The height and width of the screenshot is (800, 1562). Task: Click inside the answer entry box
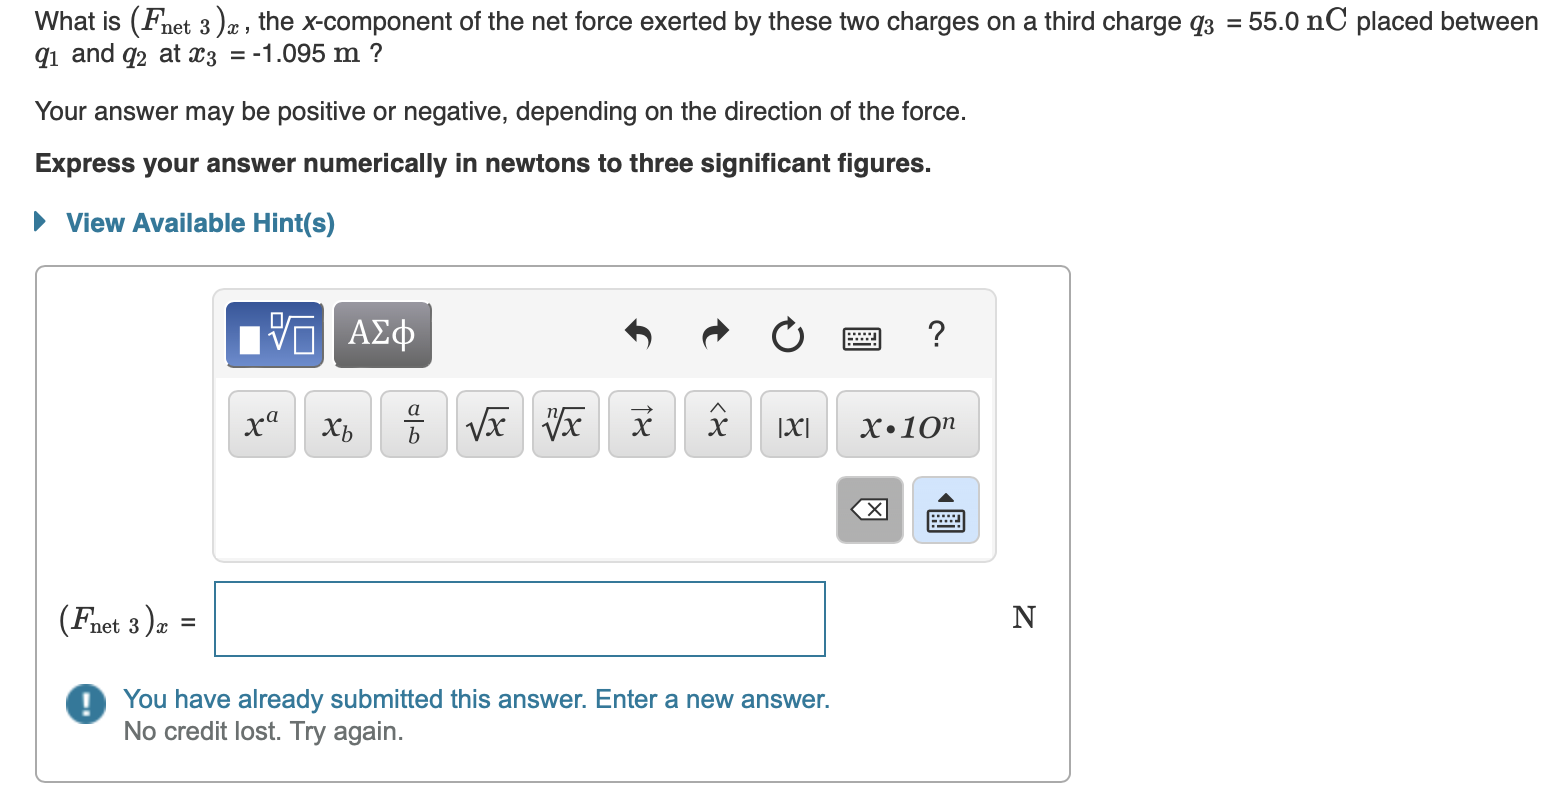pyautogui.click(x=519, y=619)
